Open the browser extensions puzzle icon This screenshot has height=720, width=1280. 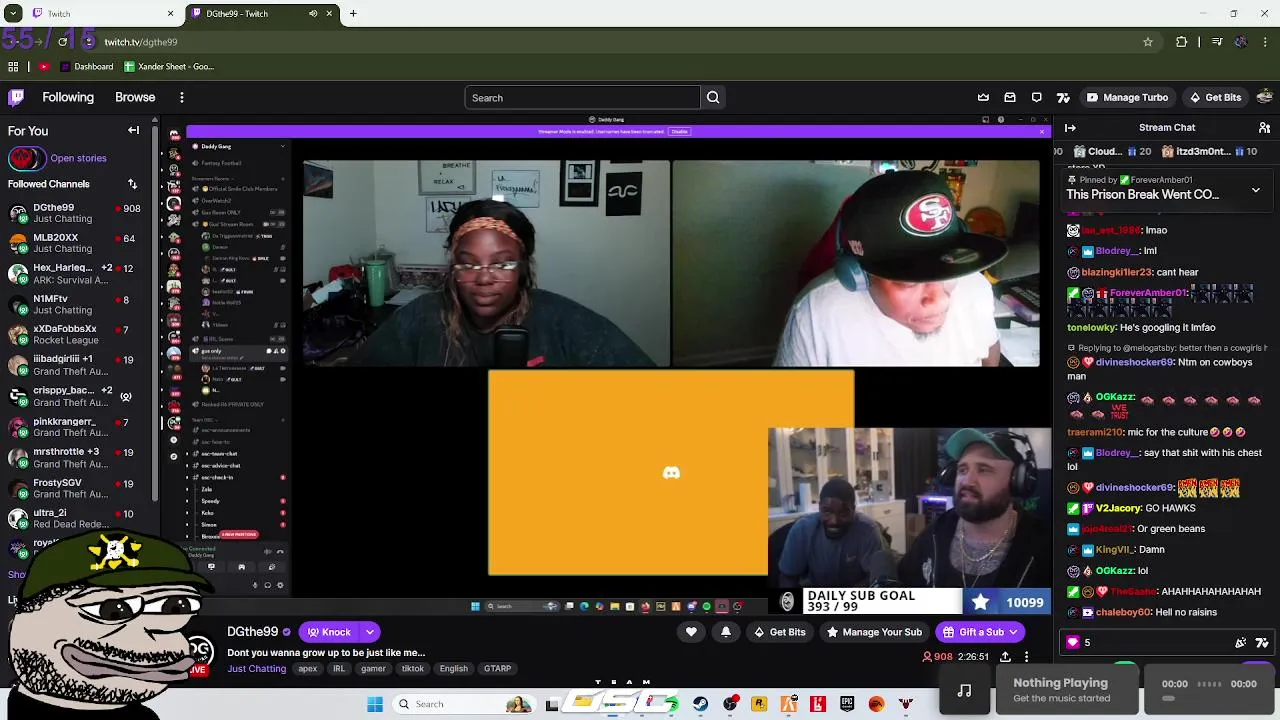tap(1182, 42)
